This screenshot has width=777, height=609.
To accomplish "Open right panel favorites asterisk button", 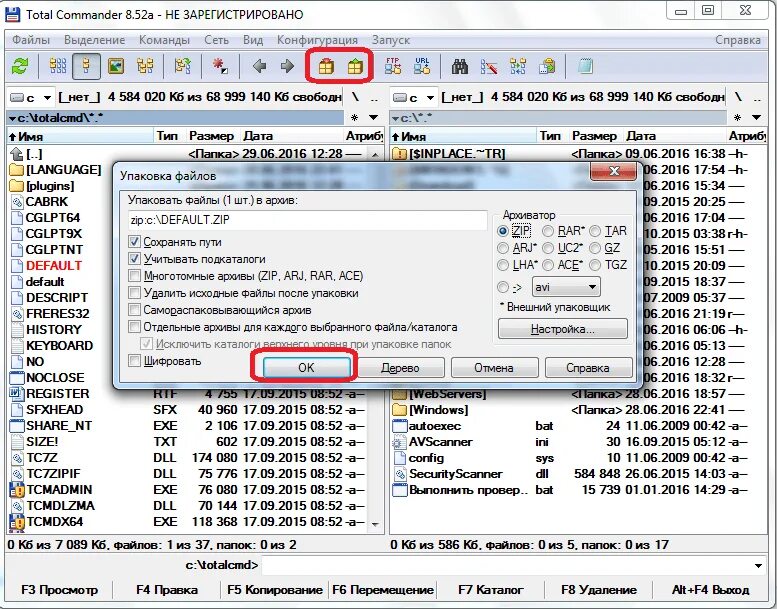I will 737,118.
